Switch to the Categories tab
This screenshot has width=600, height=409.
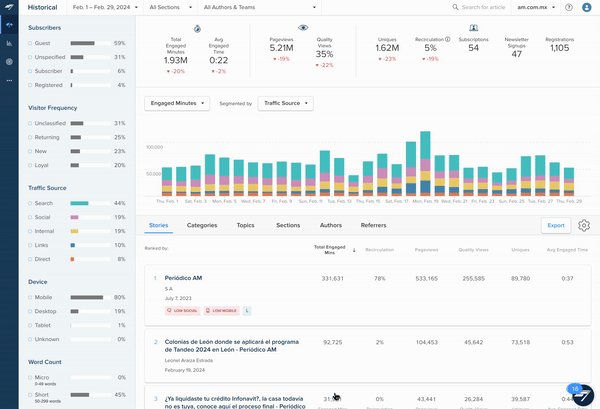(x=202, y=225)
